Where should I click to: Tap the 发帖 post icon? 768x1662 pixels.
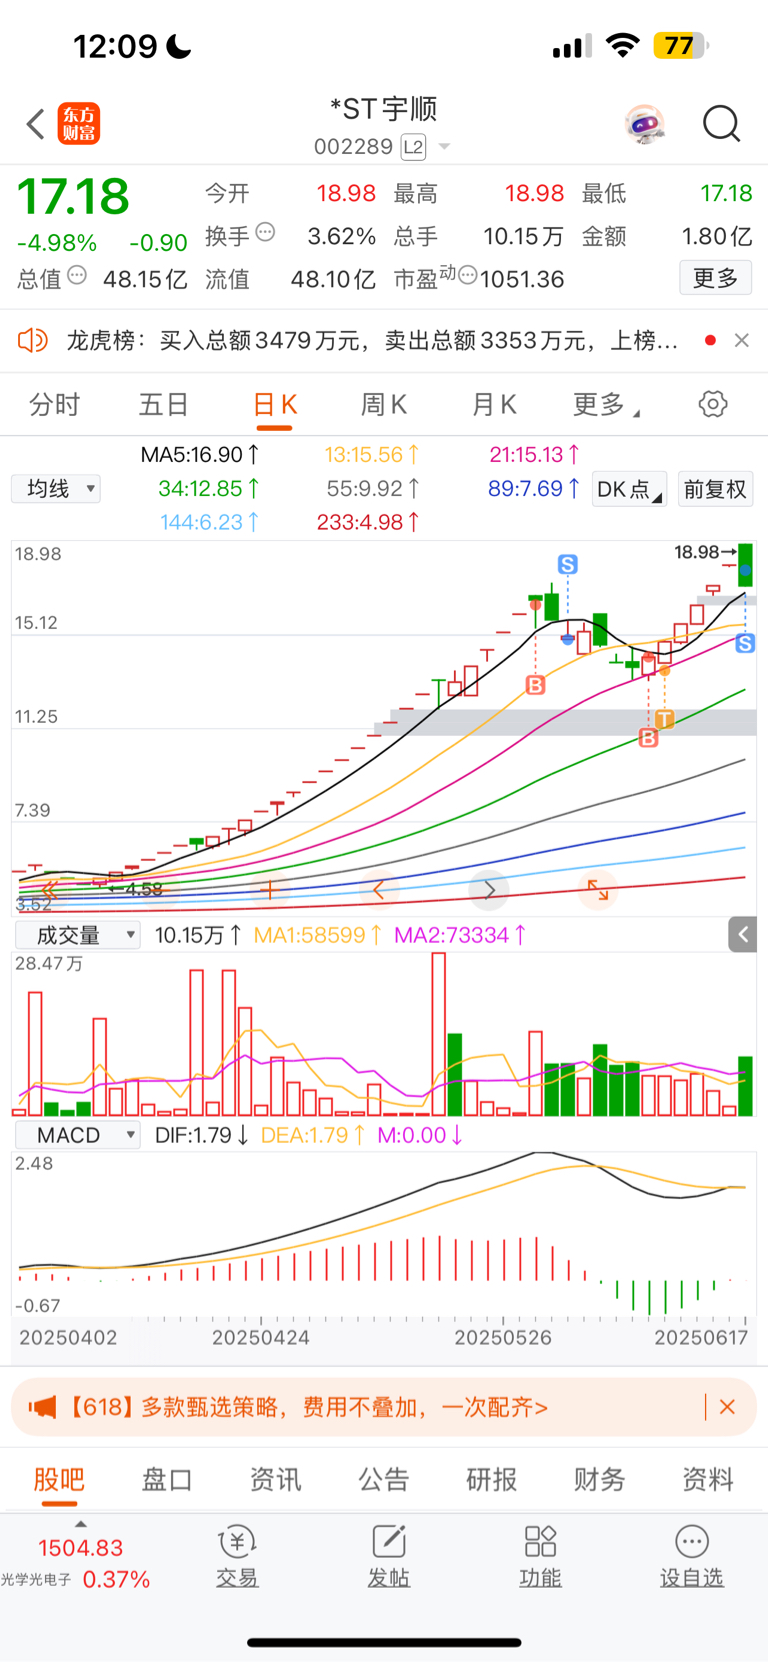click(x=388, y=1557)
